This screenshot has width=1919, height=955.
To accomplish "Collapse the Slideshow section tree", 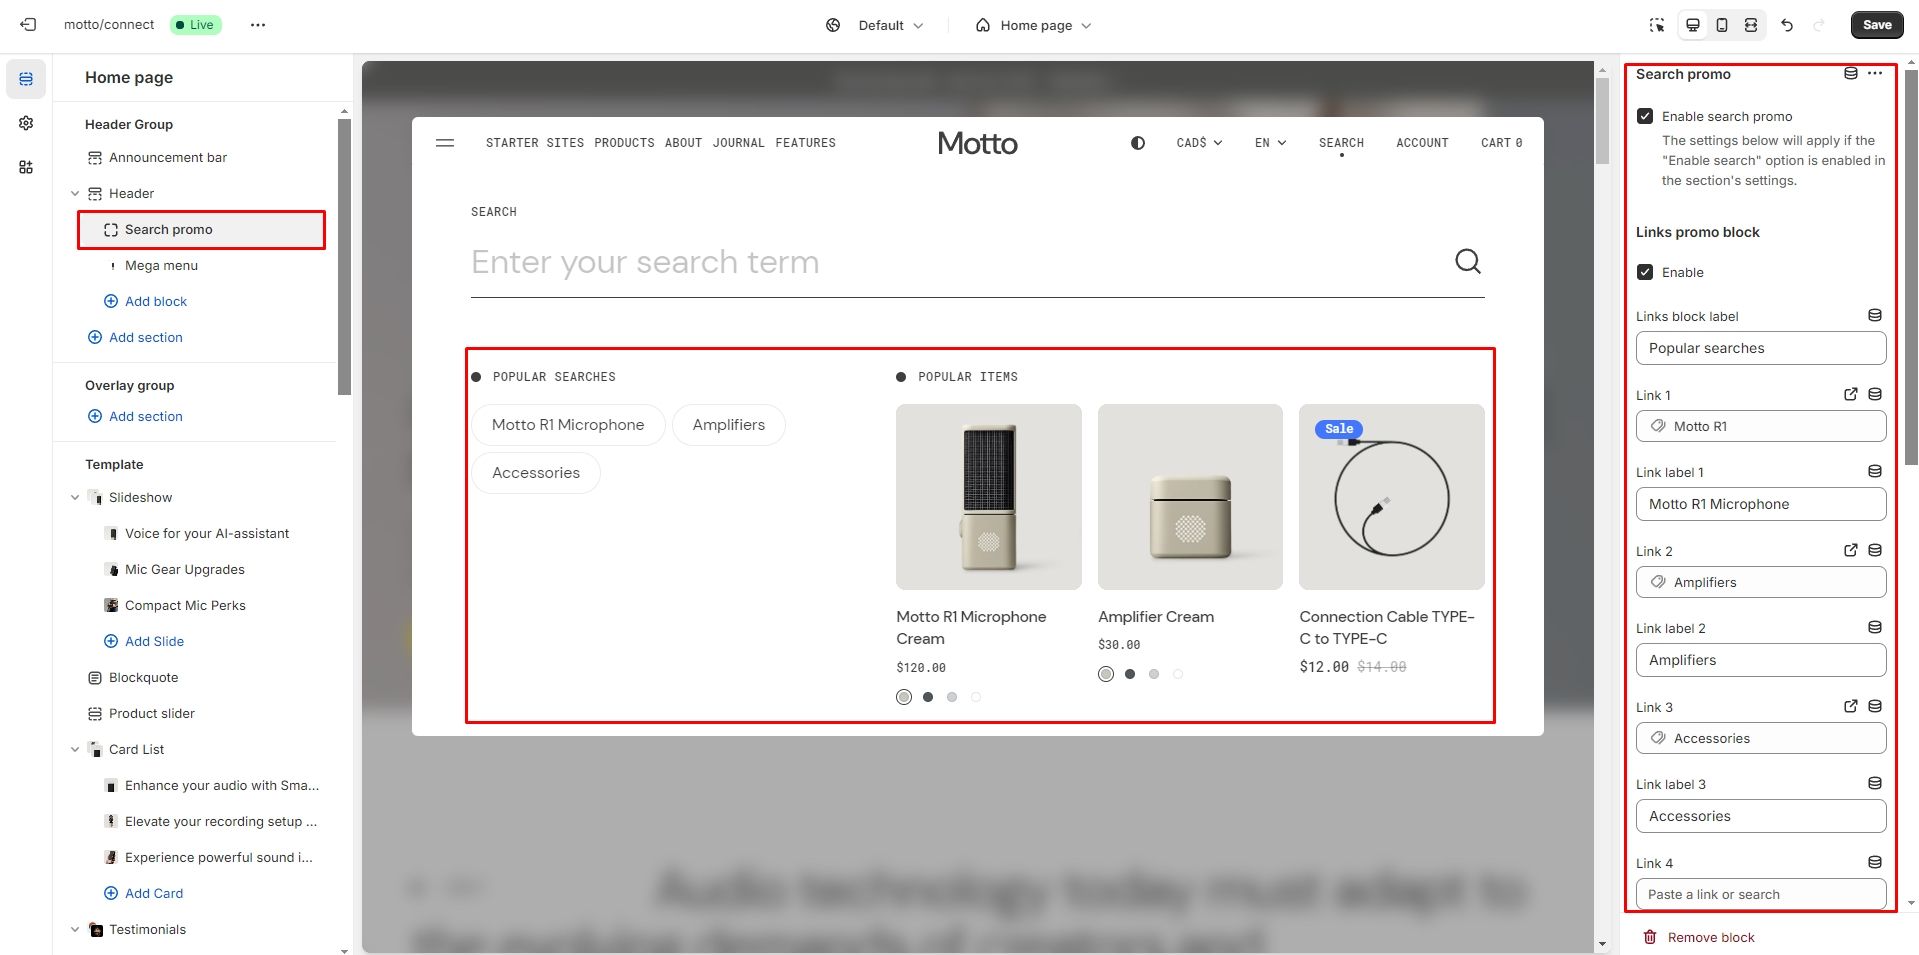I will [x=75, y=497].
